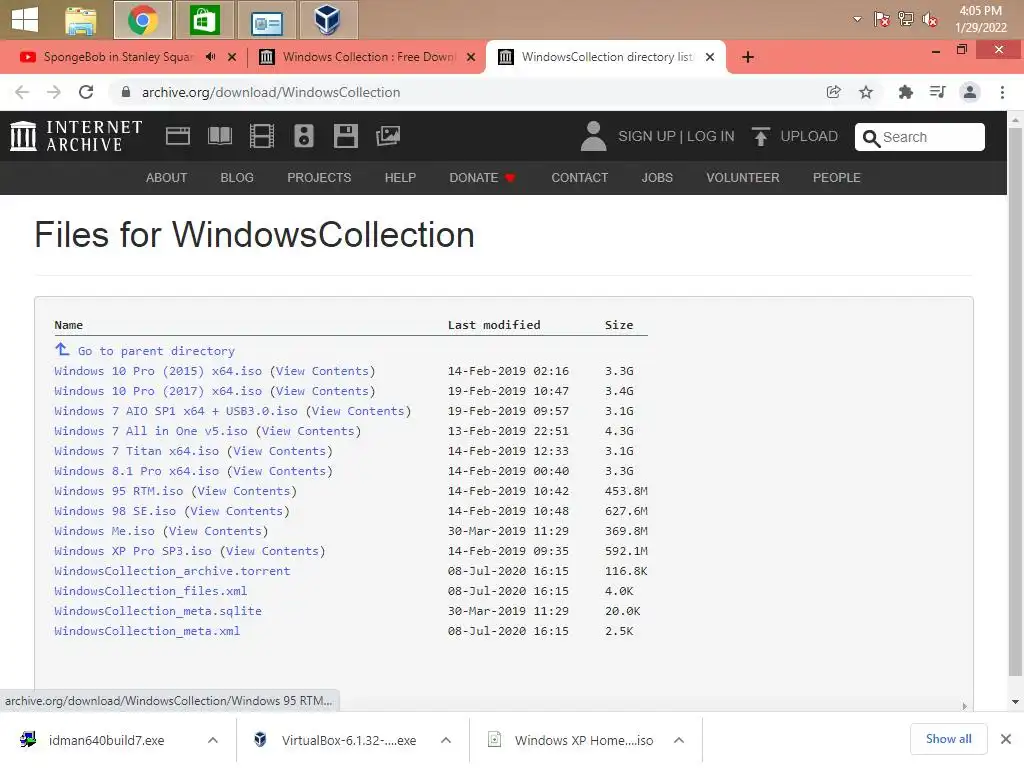
Task: Open the Windows Store taskbar icon
Action: [x=204, y=20]
